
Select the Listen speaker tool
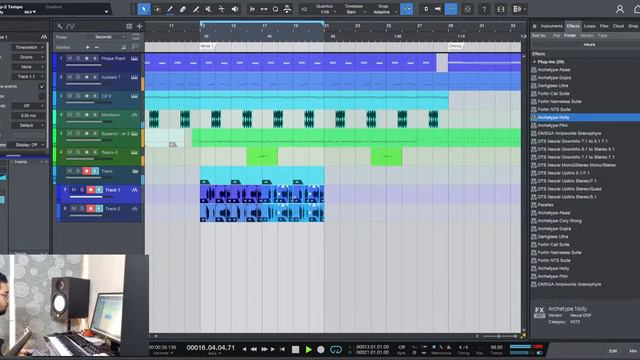pyautogui.click(x=235, y=9)
